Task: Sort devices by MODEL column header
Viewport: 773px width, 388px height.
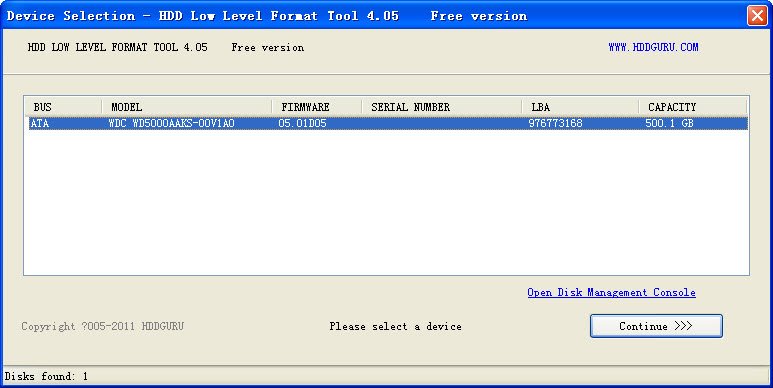Action: point(187,107)
